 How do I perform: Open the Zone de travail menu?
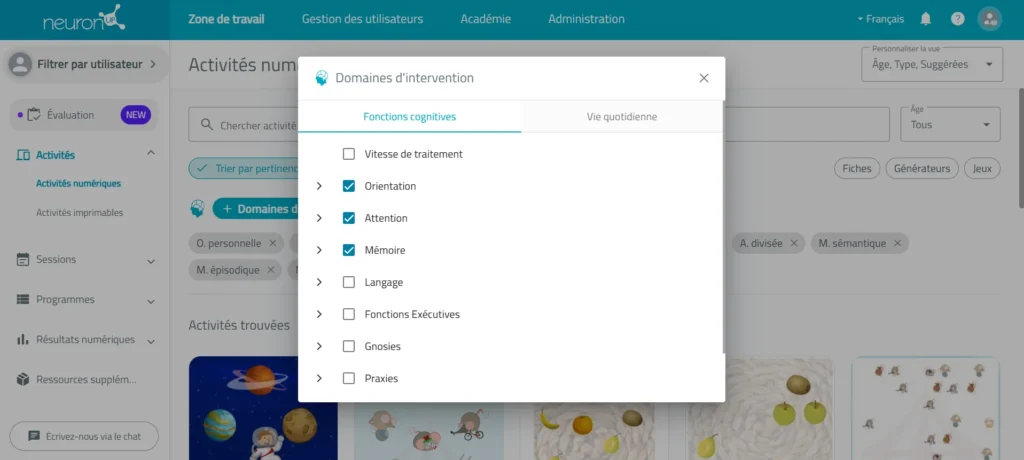pyautogui.click(x=227, y=19)
